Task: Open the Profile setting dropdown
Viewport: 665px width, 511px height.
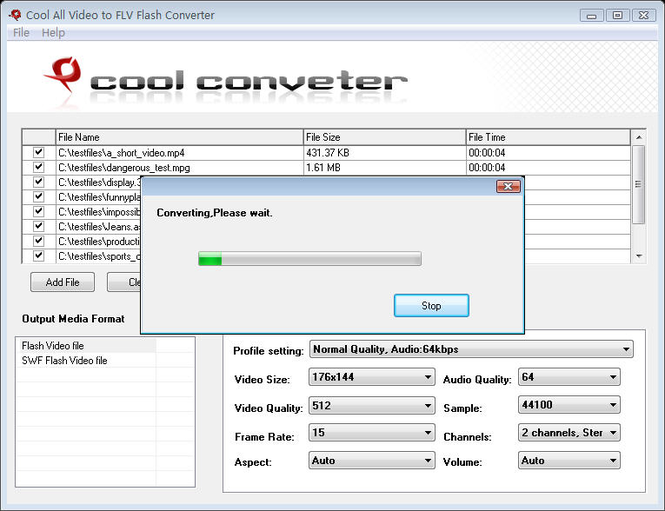Action: [x=471, y=349]
